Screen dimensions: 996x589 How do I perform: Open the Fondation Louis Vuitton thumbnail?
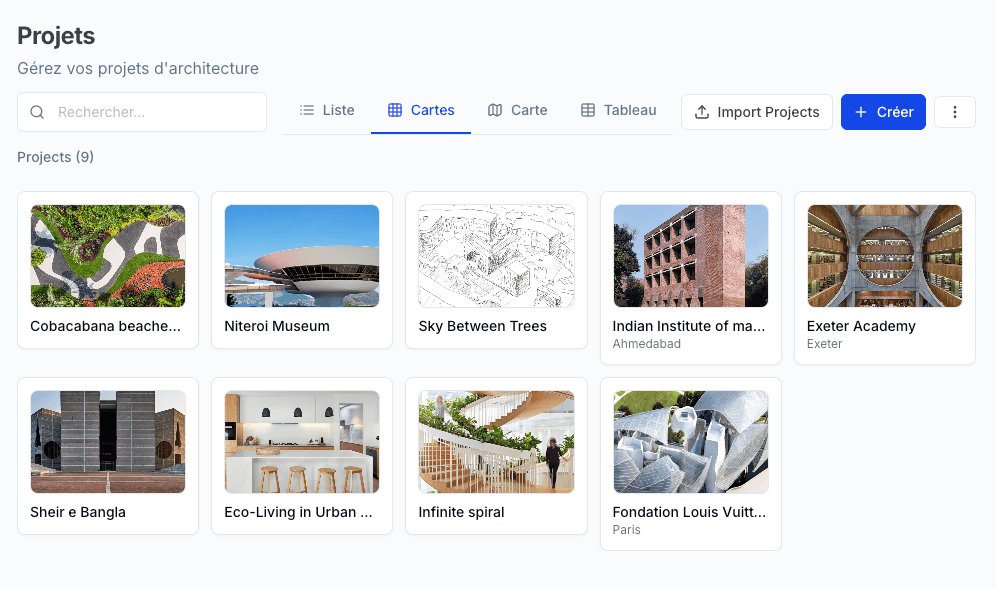point(690,442)
